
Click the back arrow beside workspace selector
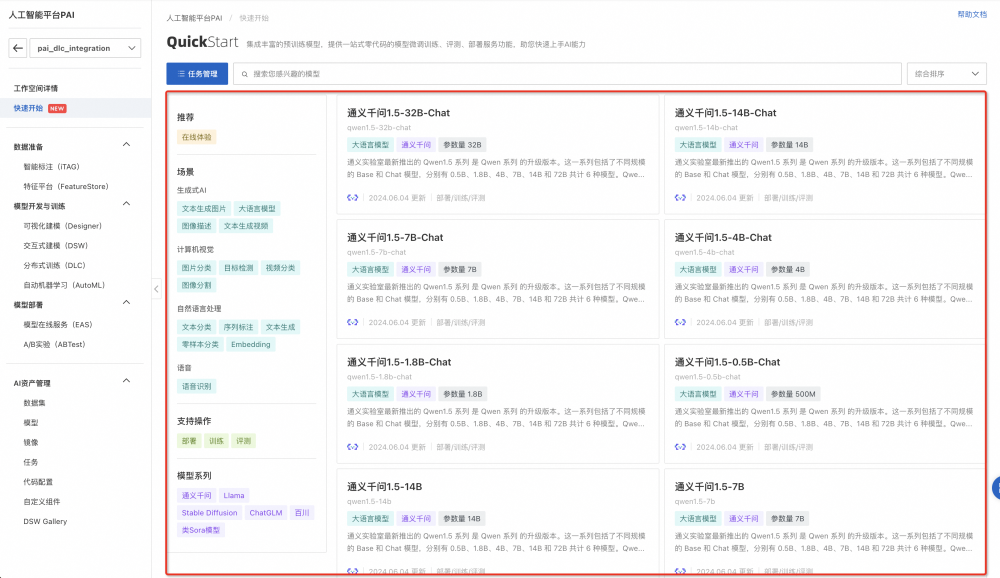pyautogui.click(x=18, y=48)
